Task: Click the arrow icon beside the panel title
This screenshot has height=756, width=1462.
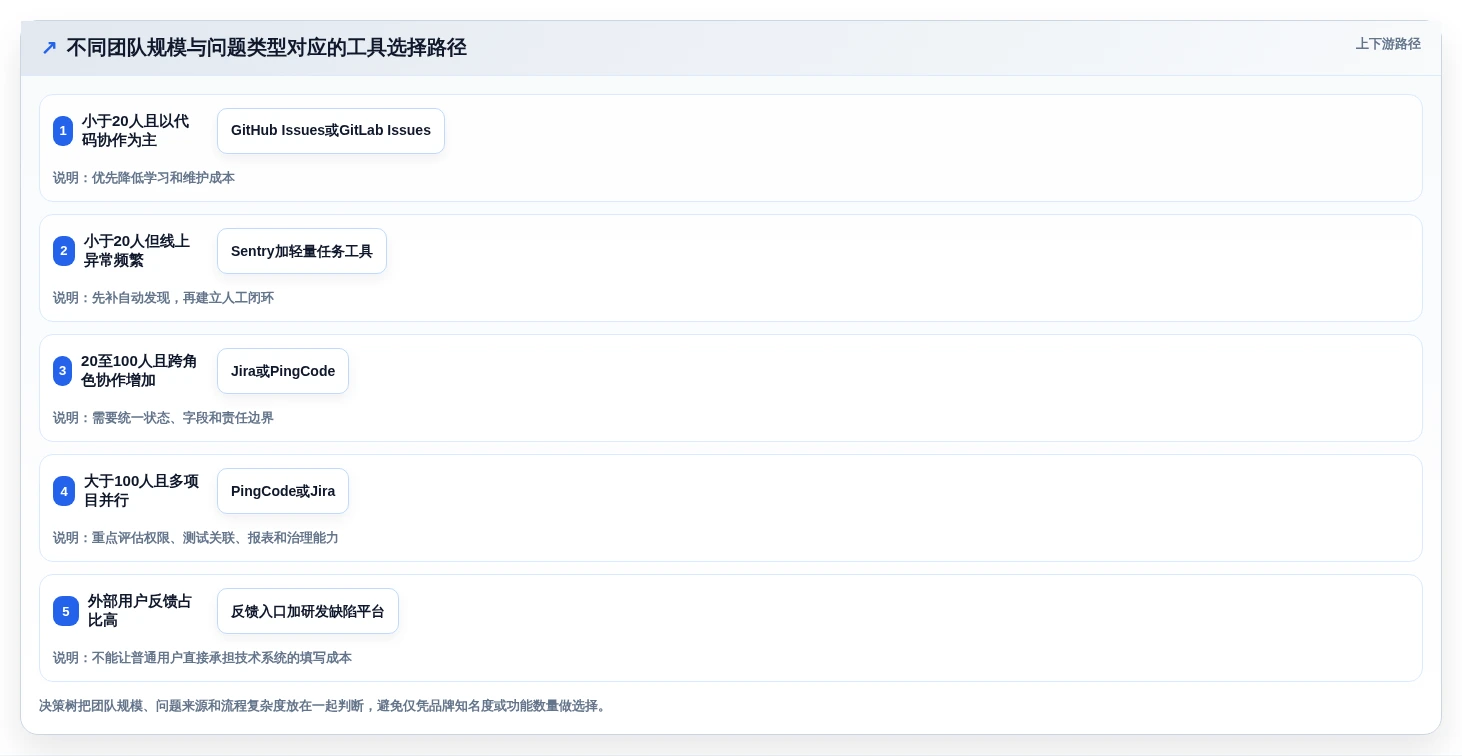Action: coord(49,48)
